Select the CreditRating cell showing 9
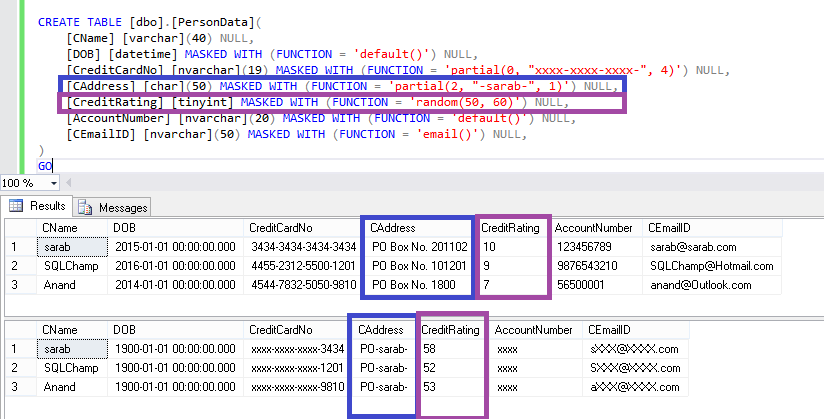The width and height of the screenshot is (824, 419). [x=513, y=266]
